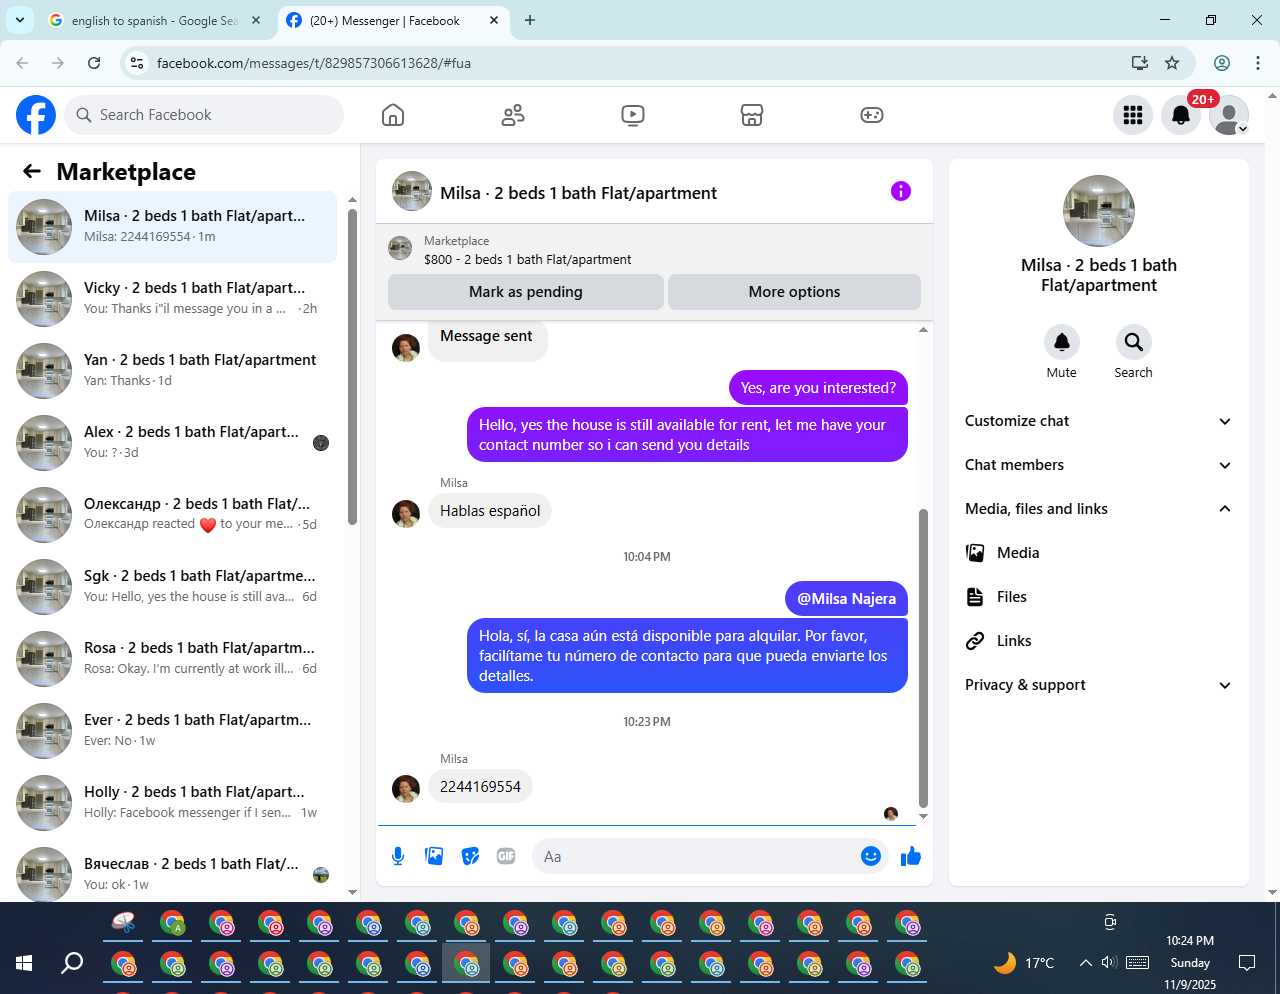Open Ever conversation in the list
1280x994 pixels.
pos(173,731)
